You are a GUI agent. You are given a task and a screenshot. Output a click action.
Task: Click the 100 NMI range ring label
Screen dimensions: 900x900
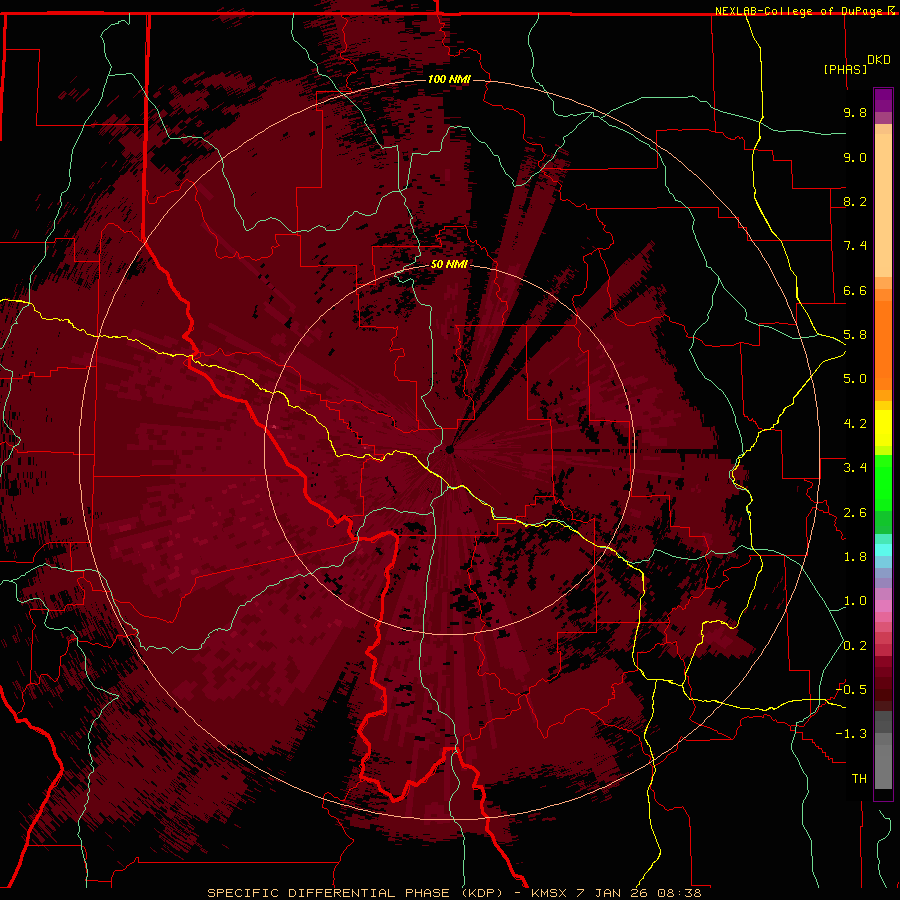[x=449, y=79]
